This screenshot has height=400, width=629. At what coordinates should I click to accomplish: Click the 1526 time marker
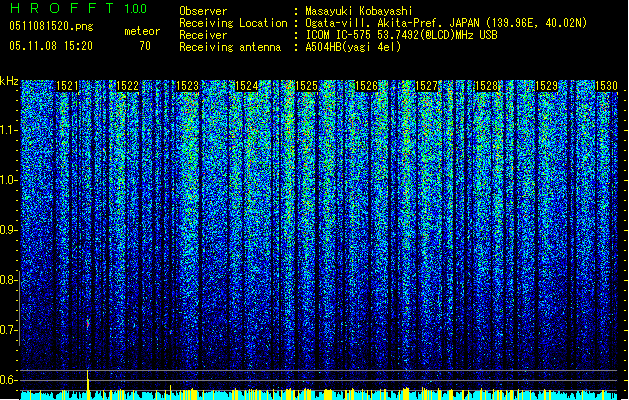click(366, 86)
